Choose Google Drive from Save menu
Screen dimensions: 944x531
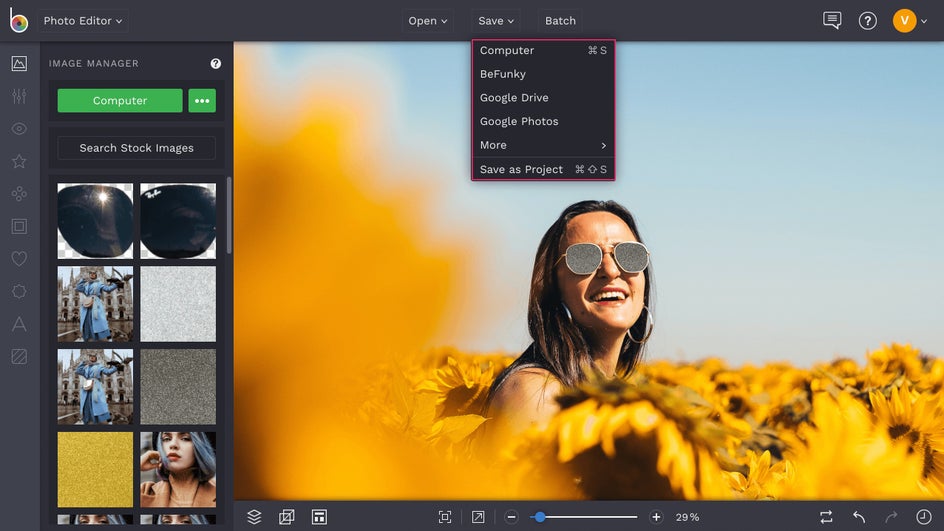click(514, 98)
